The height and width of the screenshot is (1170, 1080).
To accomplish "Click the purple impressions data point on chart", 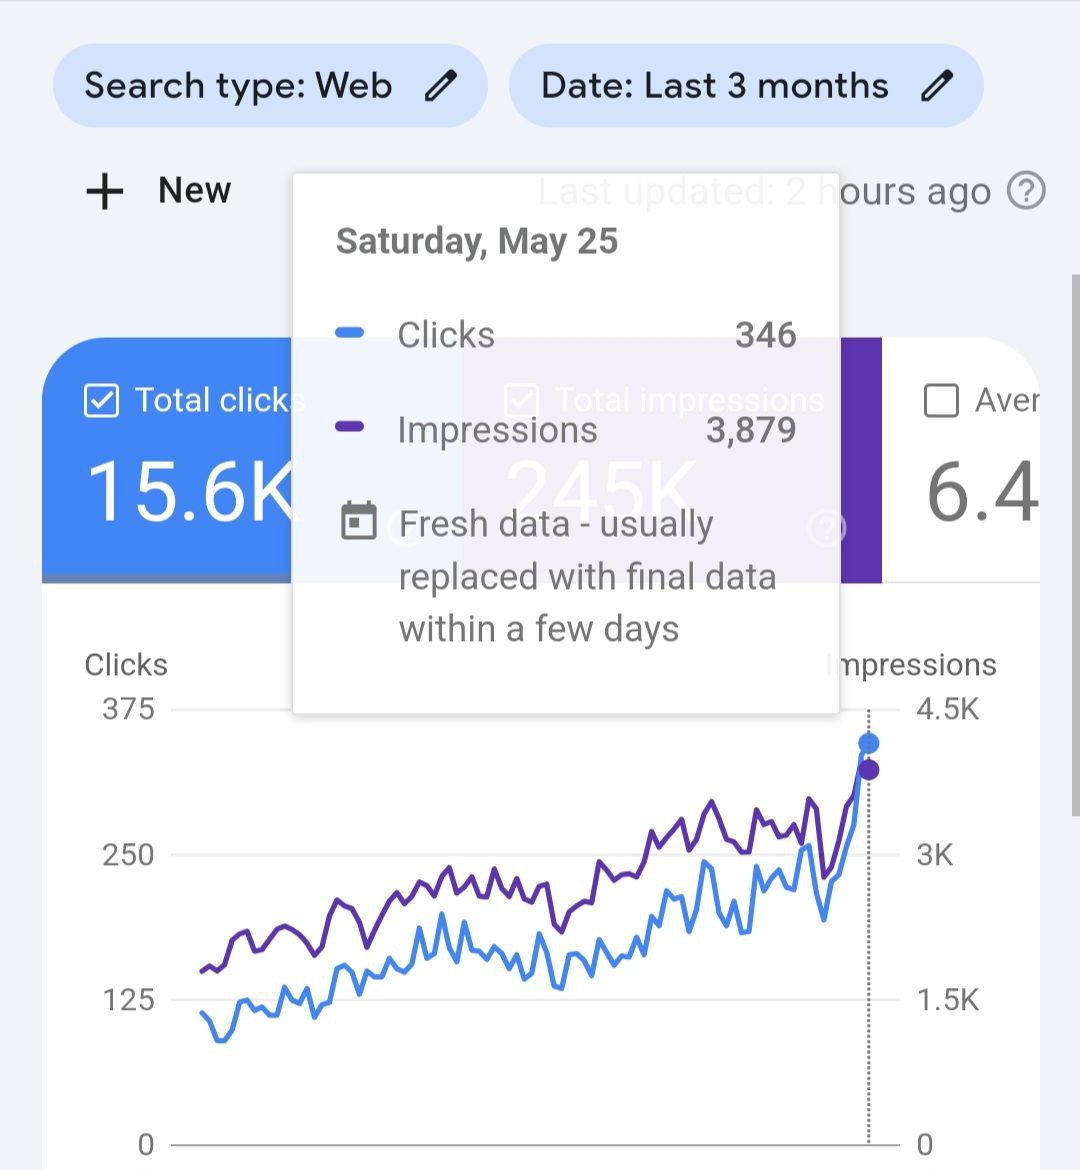I will (x=869, y=769).
